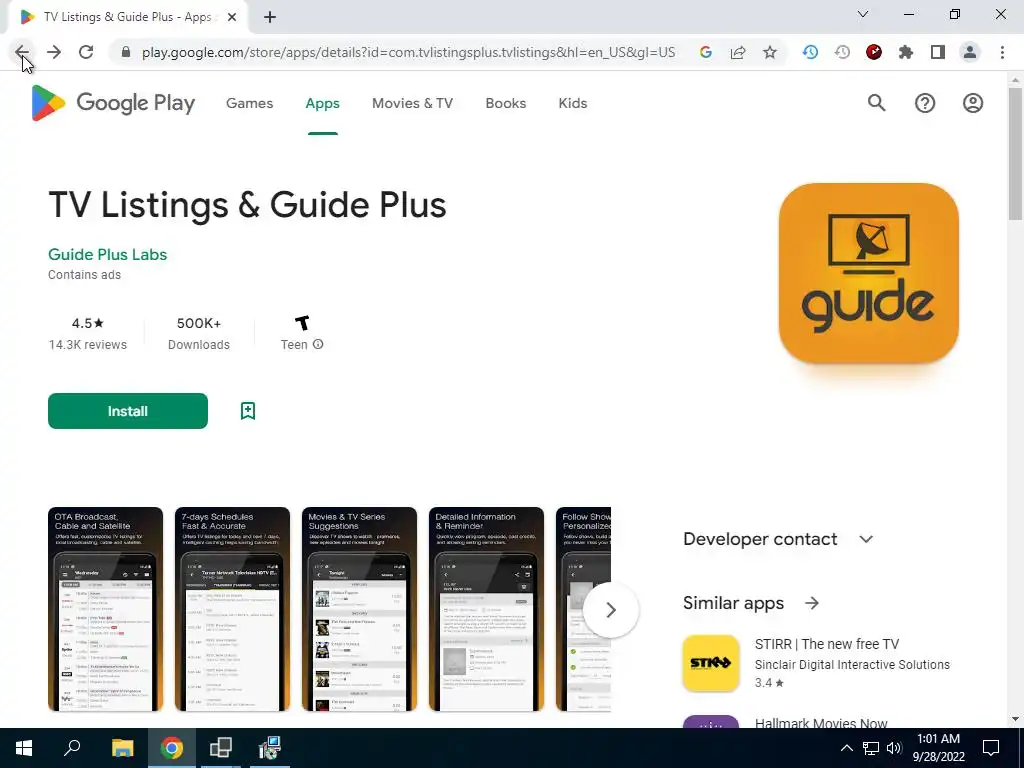Expand the Developer contact section

click(866, 539)
